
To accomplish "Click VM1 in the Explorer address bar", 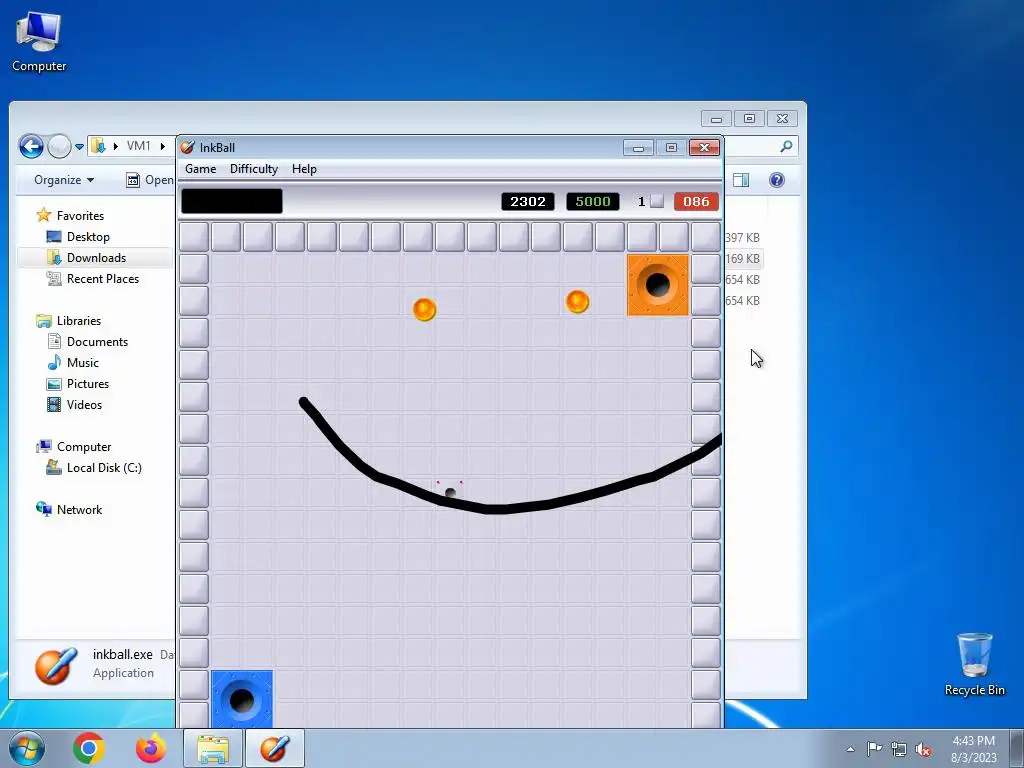I will click(x=138, y=146).
